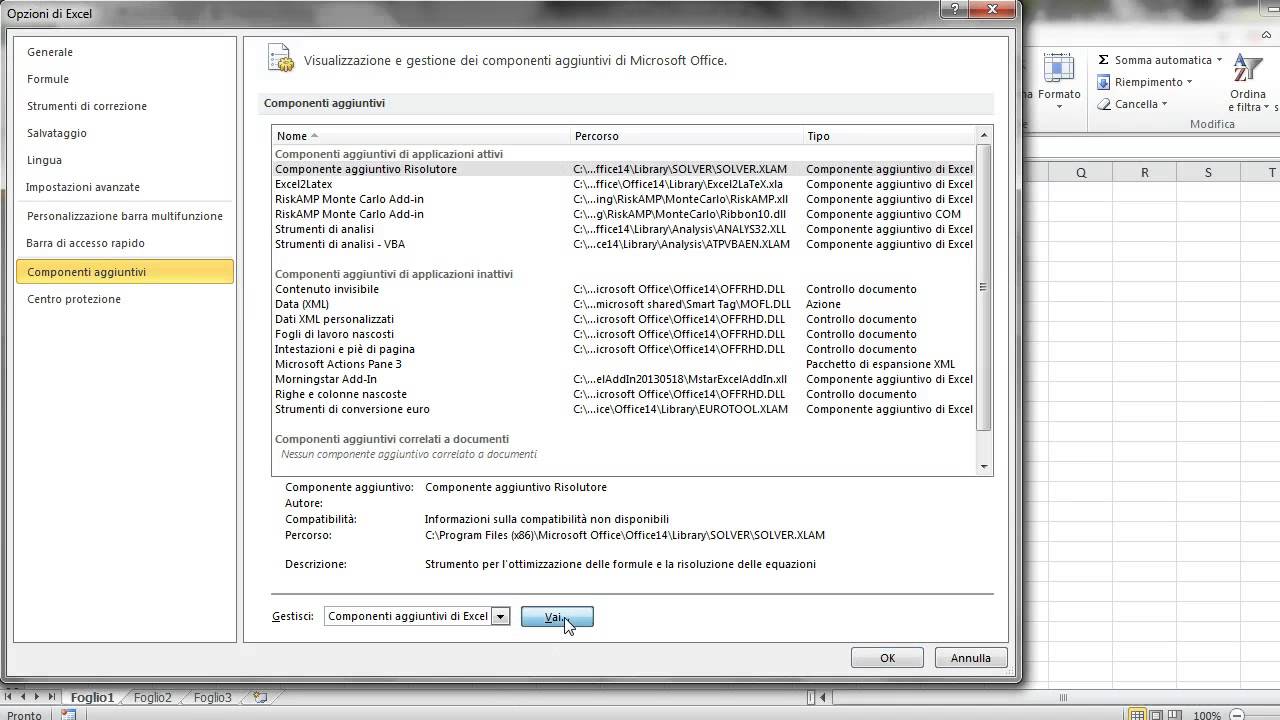This screenshot has width=1280, height=720.
Task: Click the add-in list vertical scrollbar thumb
Action: pyautogui.click(x=984, y=287)
